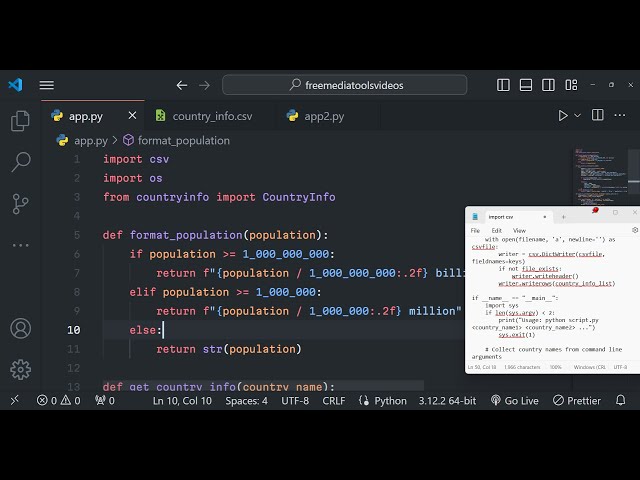The height and width of the screenshot is (480, 640).
Task: Run the Python file with play button
Action: 563,116
